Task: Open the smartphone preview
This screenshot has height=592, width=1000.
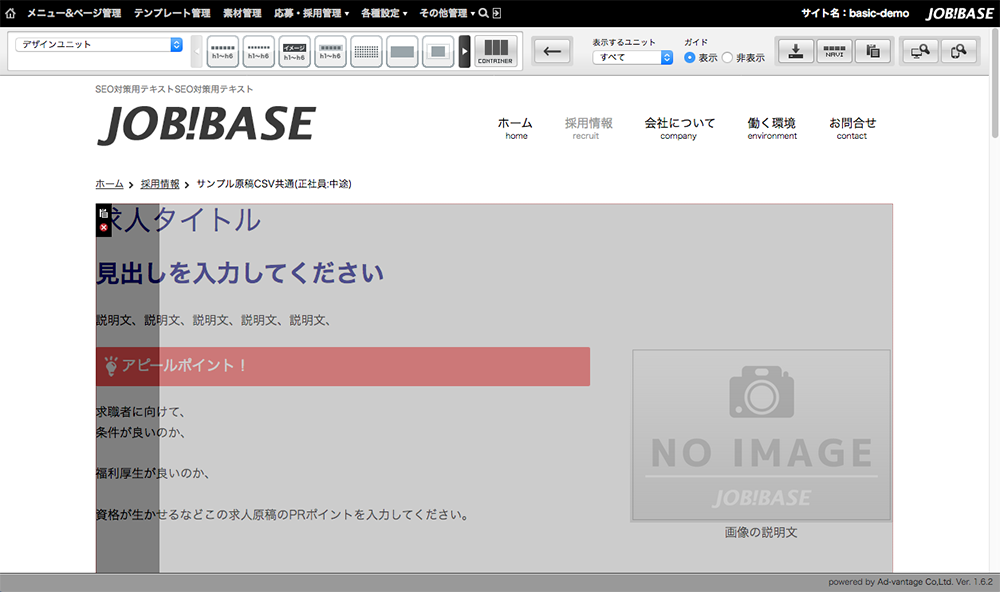Action: pos(958,51)
